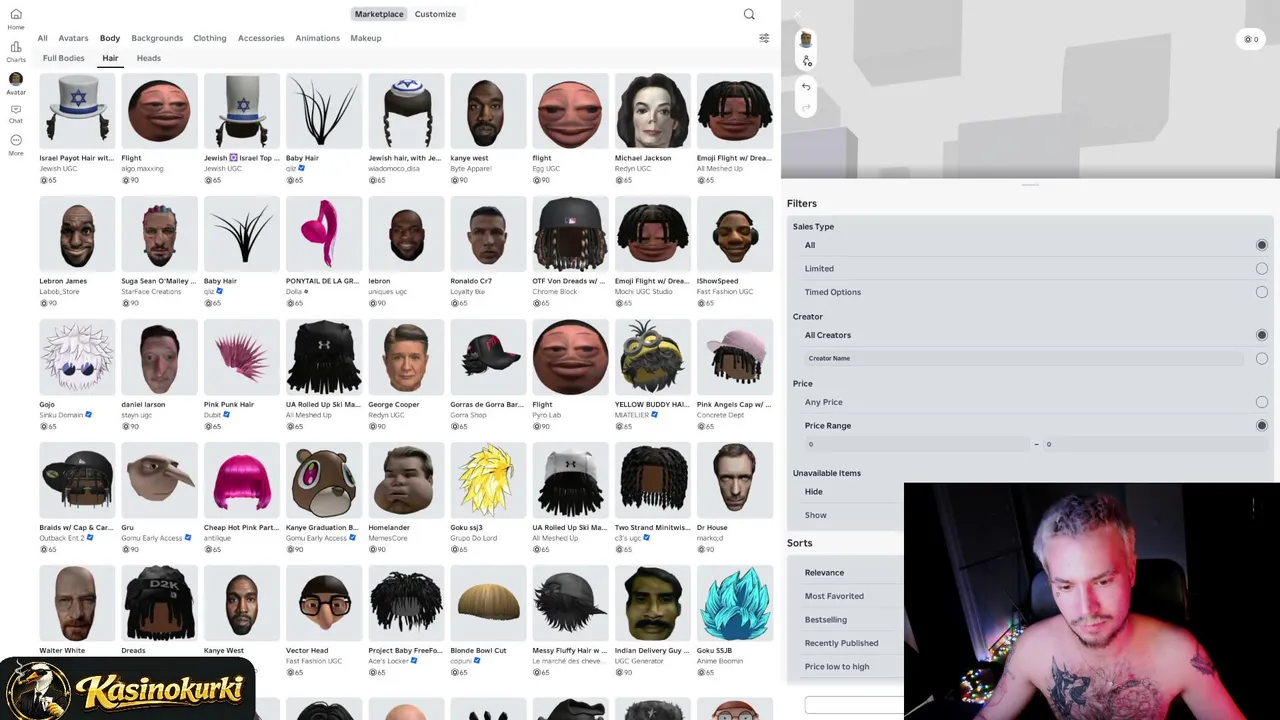
Task: Click the marketplace search magnifier icon
Action: tap(749, 14)
